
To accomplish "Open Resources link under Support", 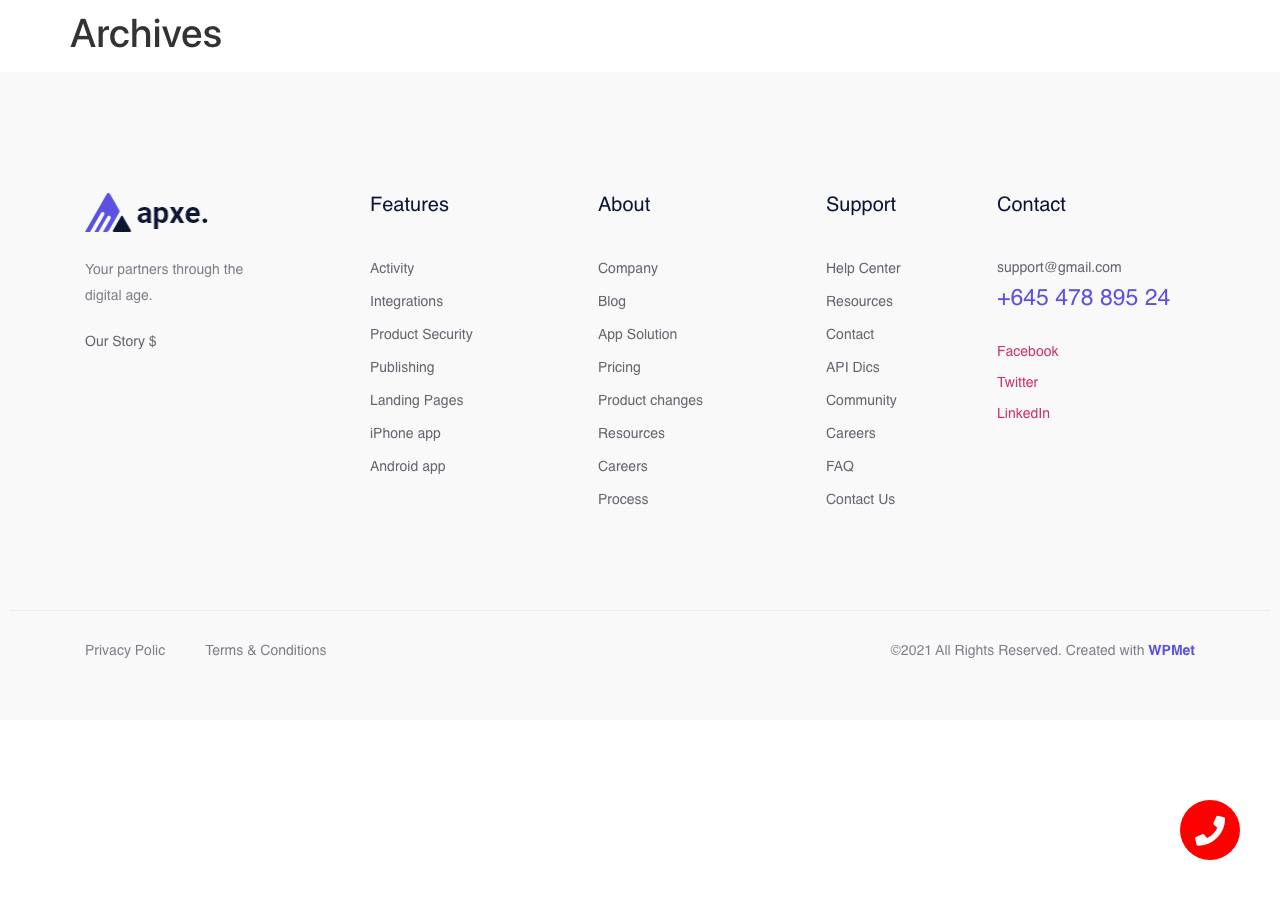I will pyautogui.click(x=859, y=301).
